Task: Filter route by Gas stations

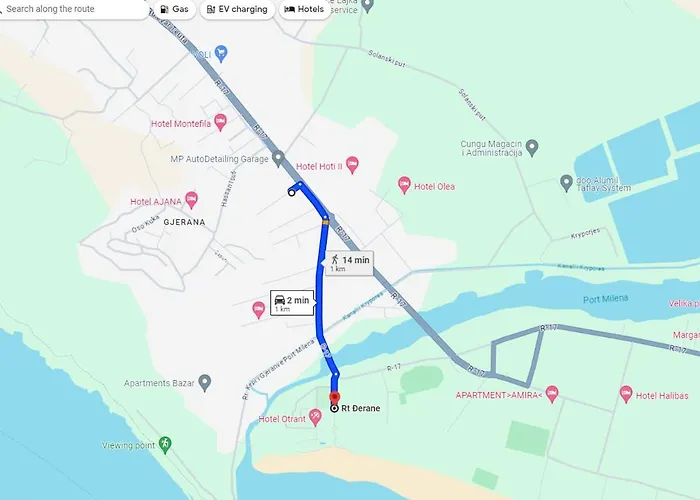Action: pos(175,9)
